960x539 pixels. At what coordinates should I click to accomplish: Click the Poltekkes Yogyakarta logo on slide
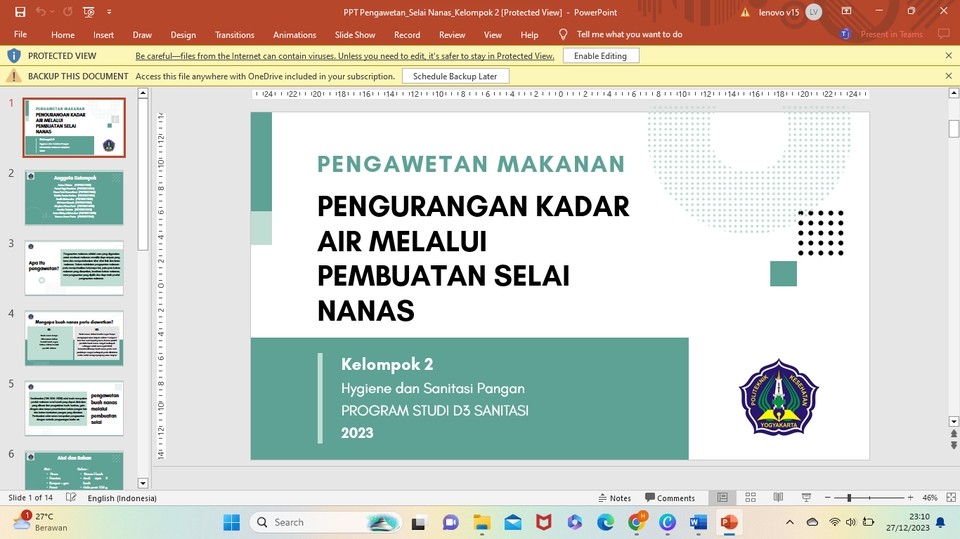click(779, 397)
